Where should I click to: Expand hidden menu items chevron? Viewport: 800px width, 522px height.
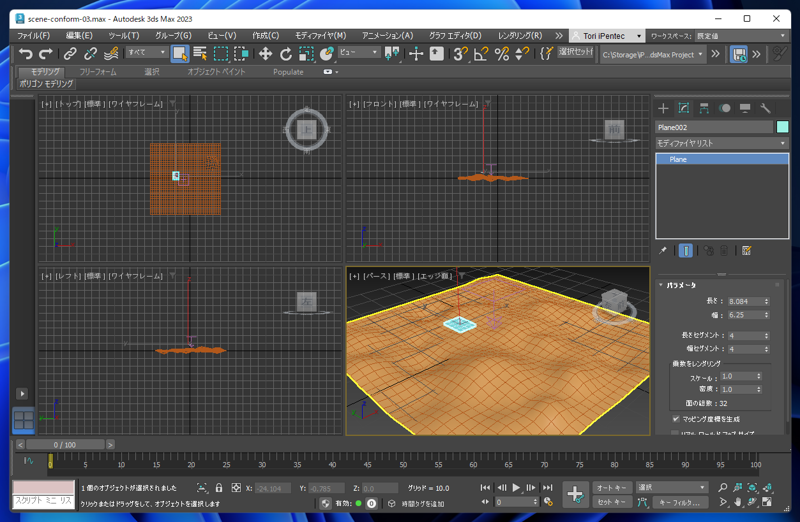coord(559,36)
